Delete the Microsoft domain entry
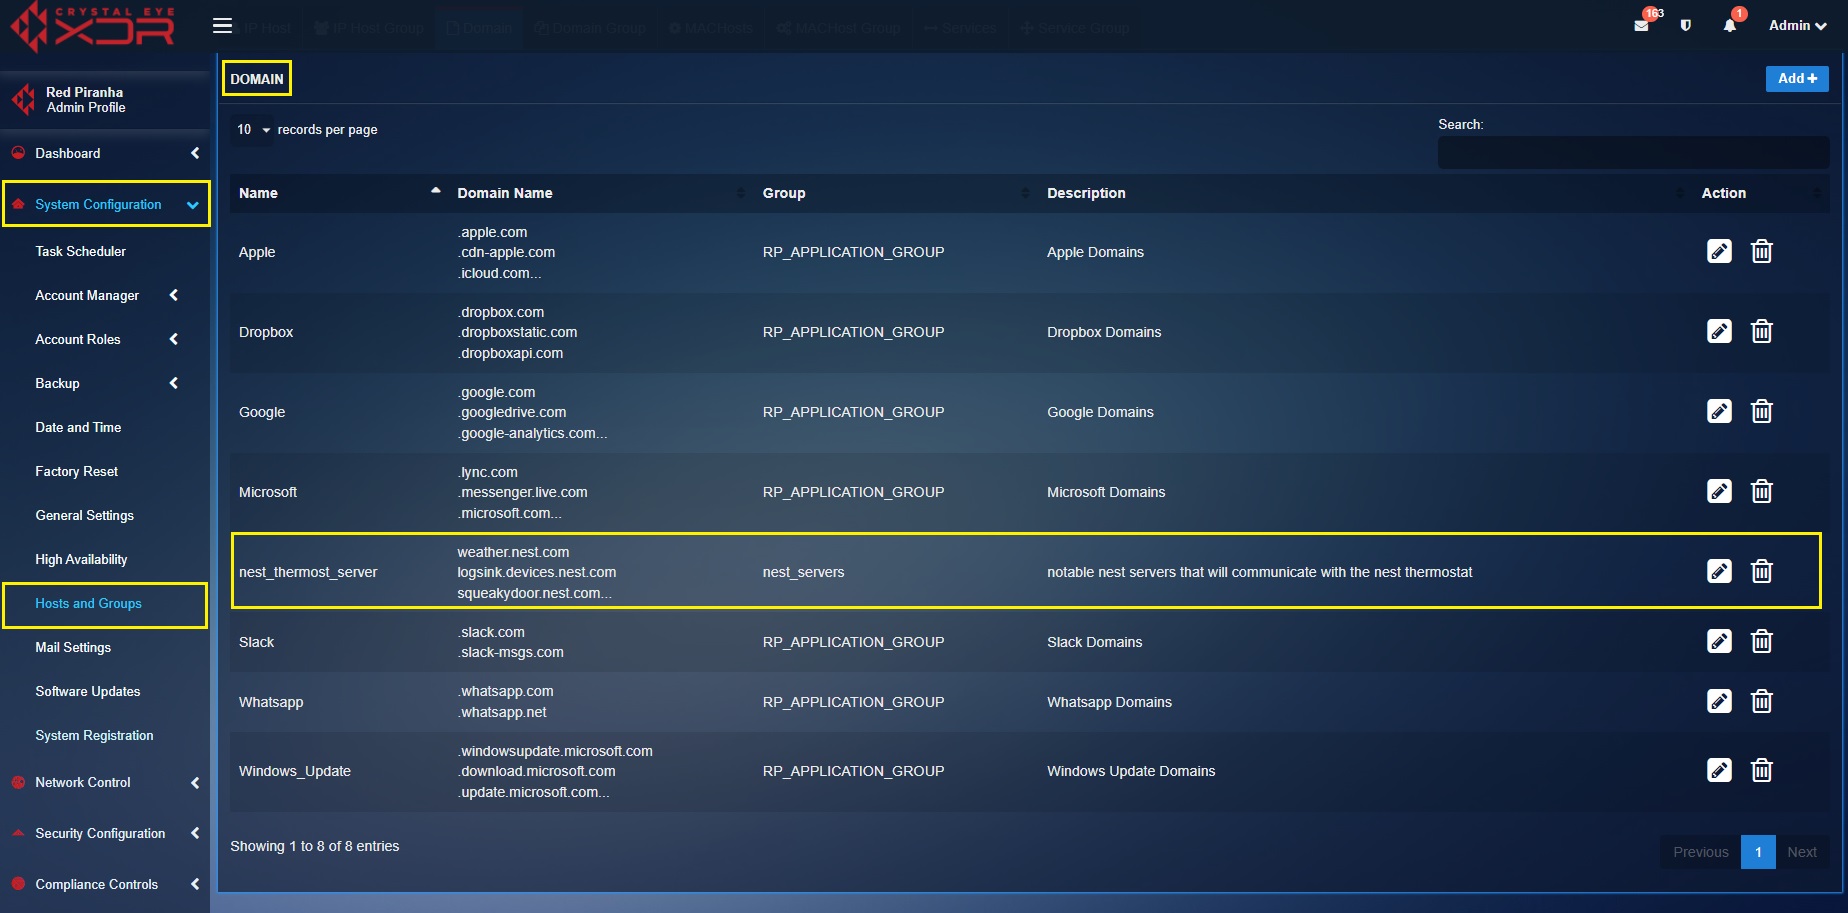 click(1762, 491)
